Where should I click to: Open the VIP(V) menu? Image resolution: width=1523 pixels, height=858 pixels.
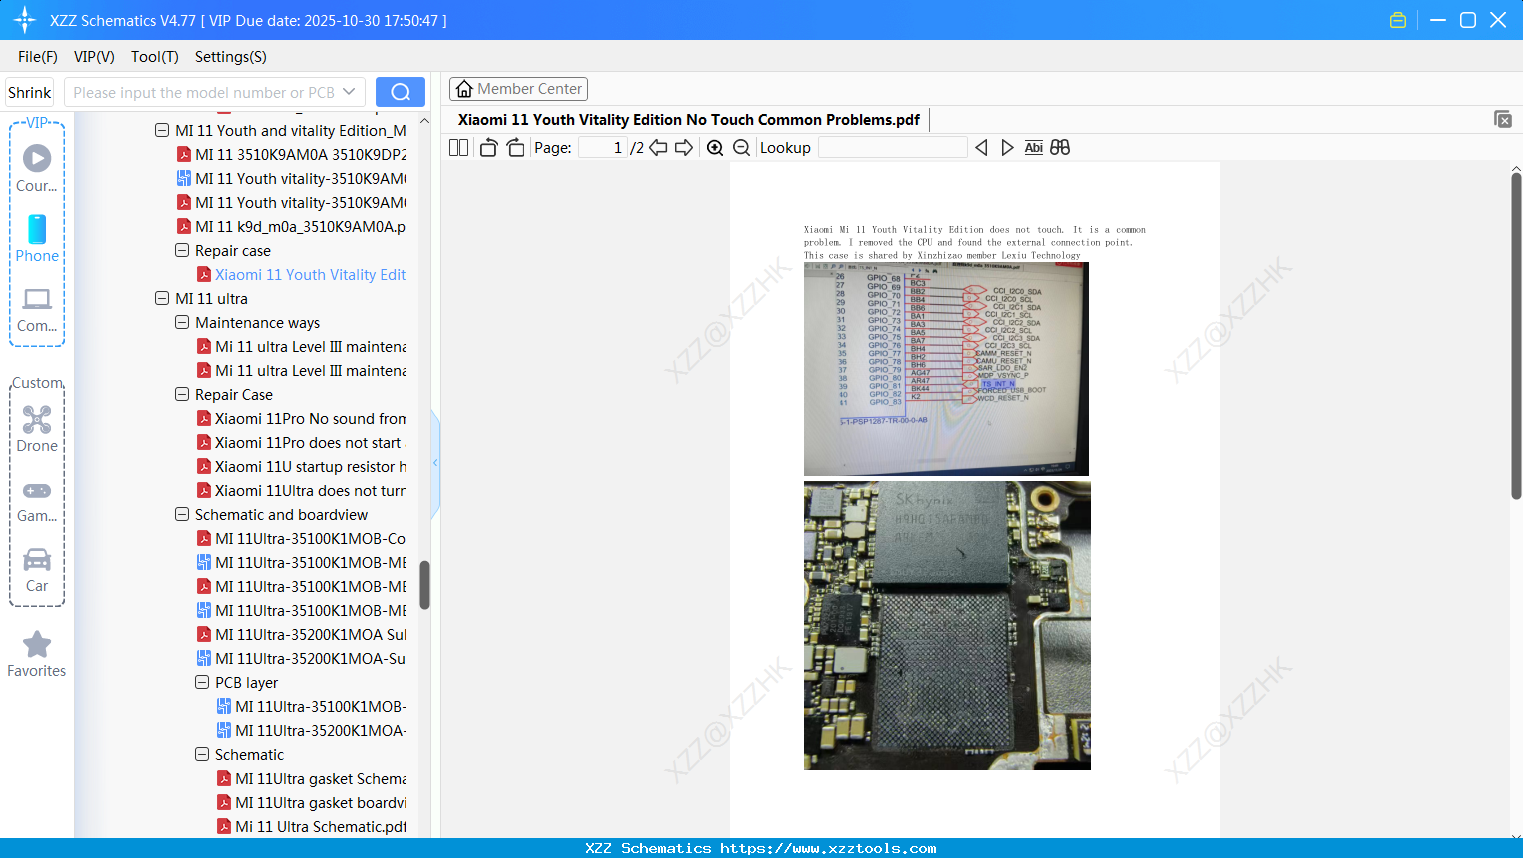94,57
